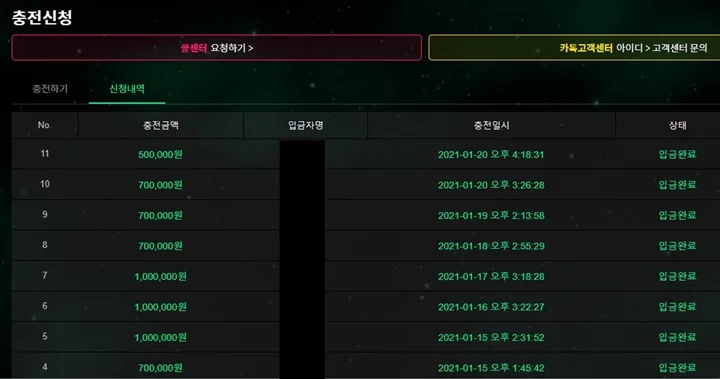Click the 충전신청 page heading

(42, 17)
